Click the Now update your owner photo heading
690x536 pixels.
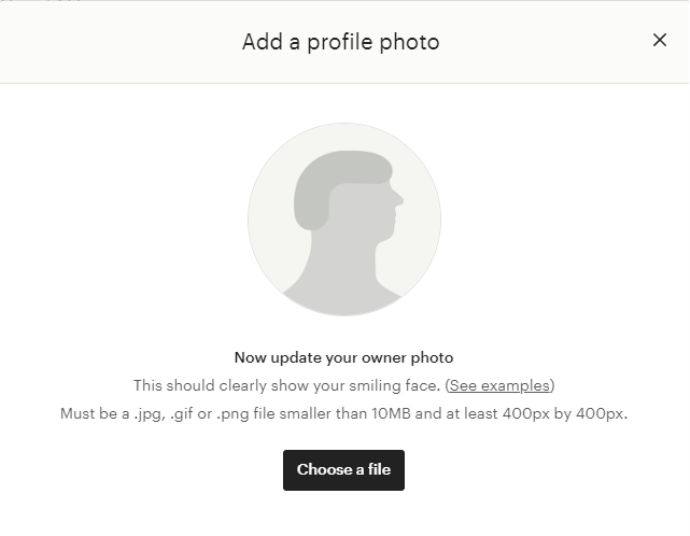click(x=344, y=358)
